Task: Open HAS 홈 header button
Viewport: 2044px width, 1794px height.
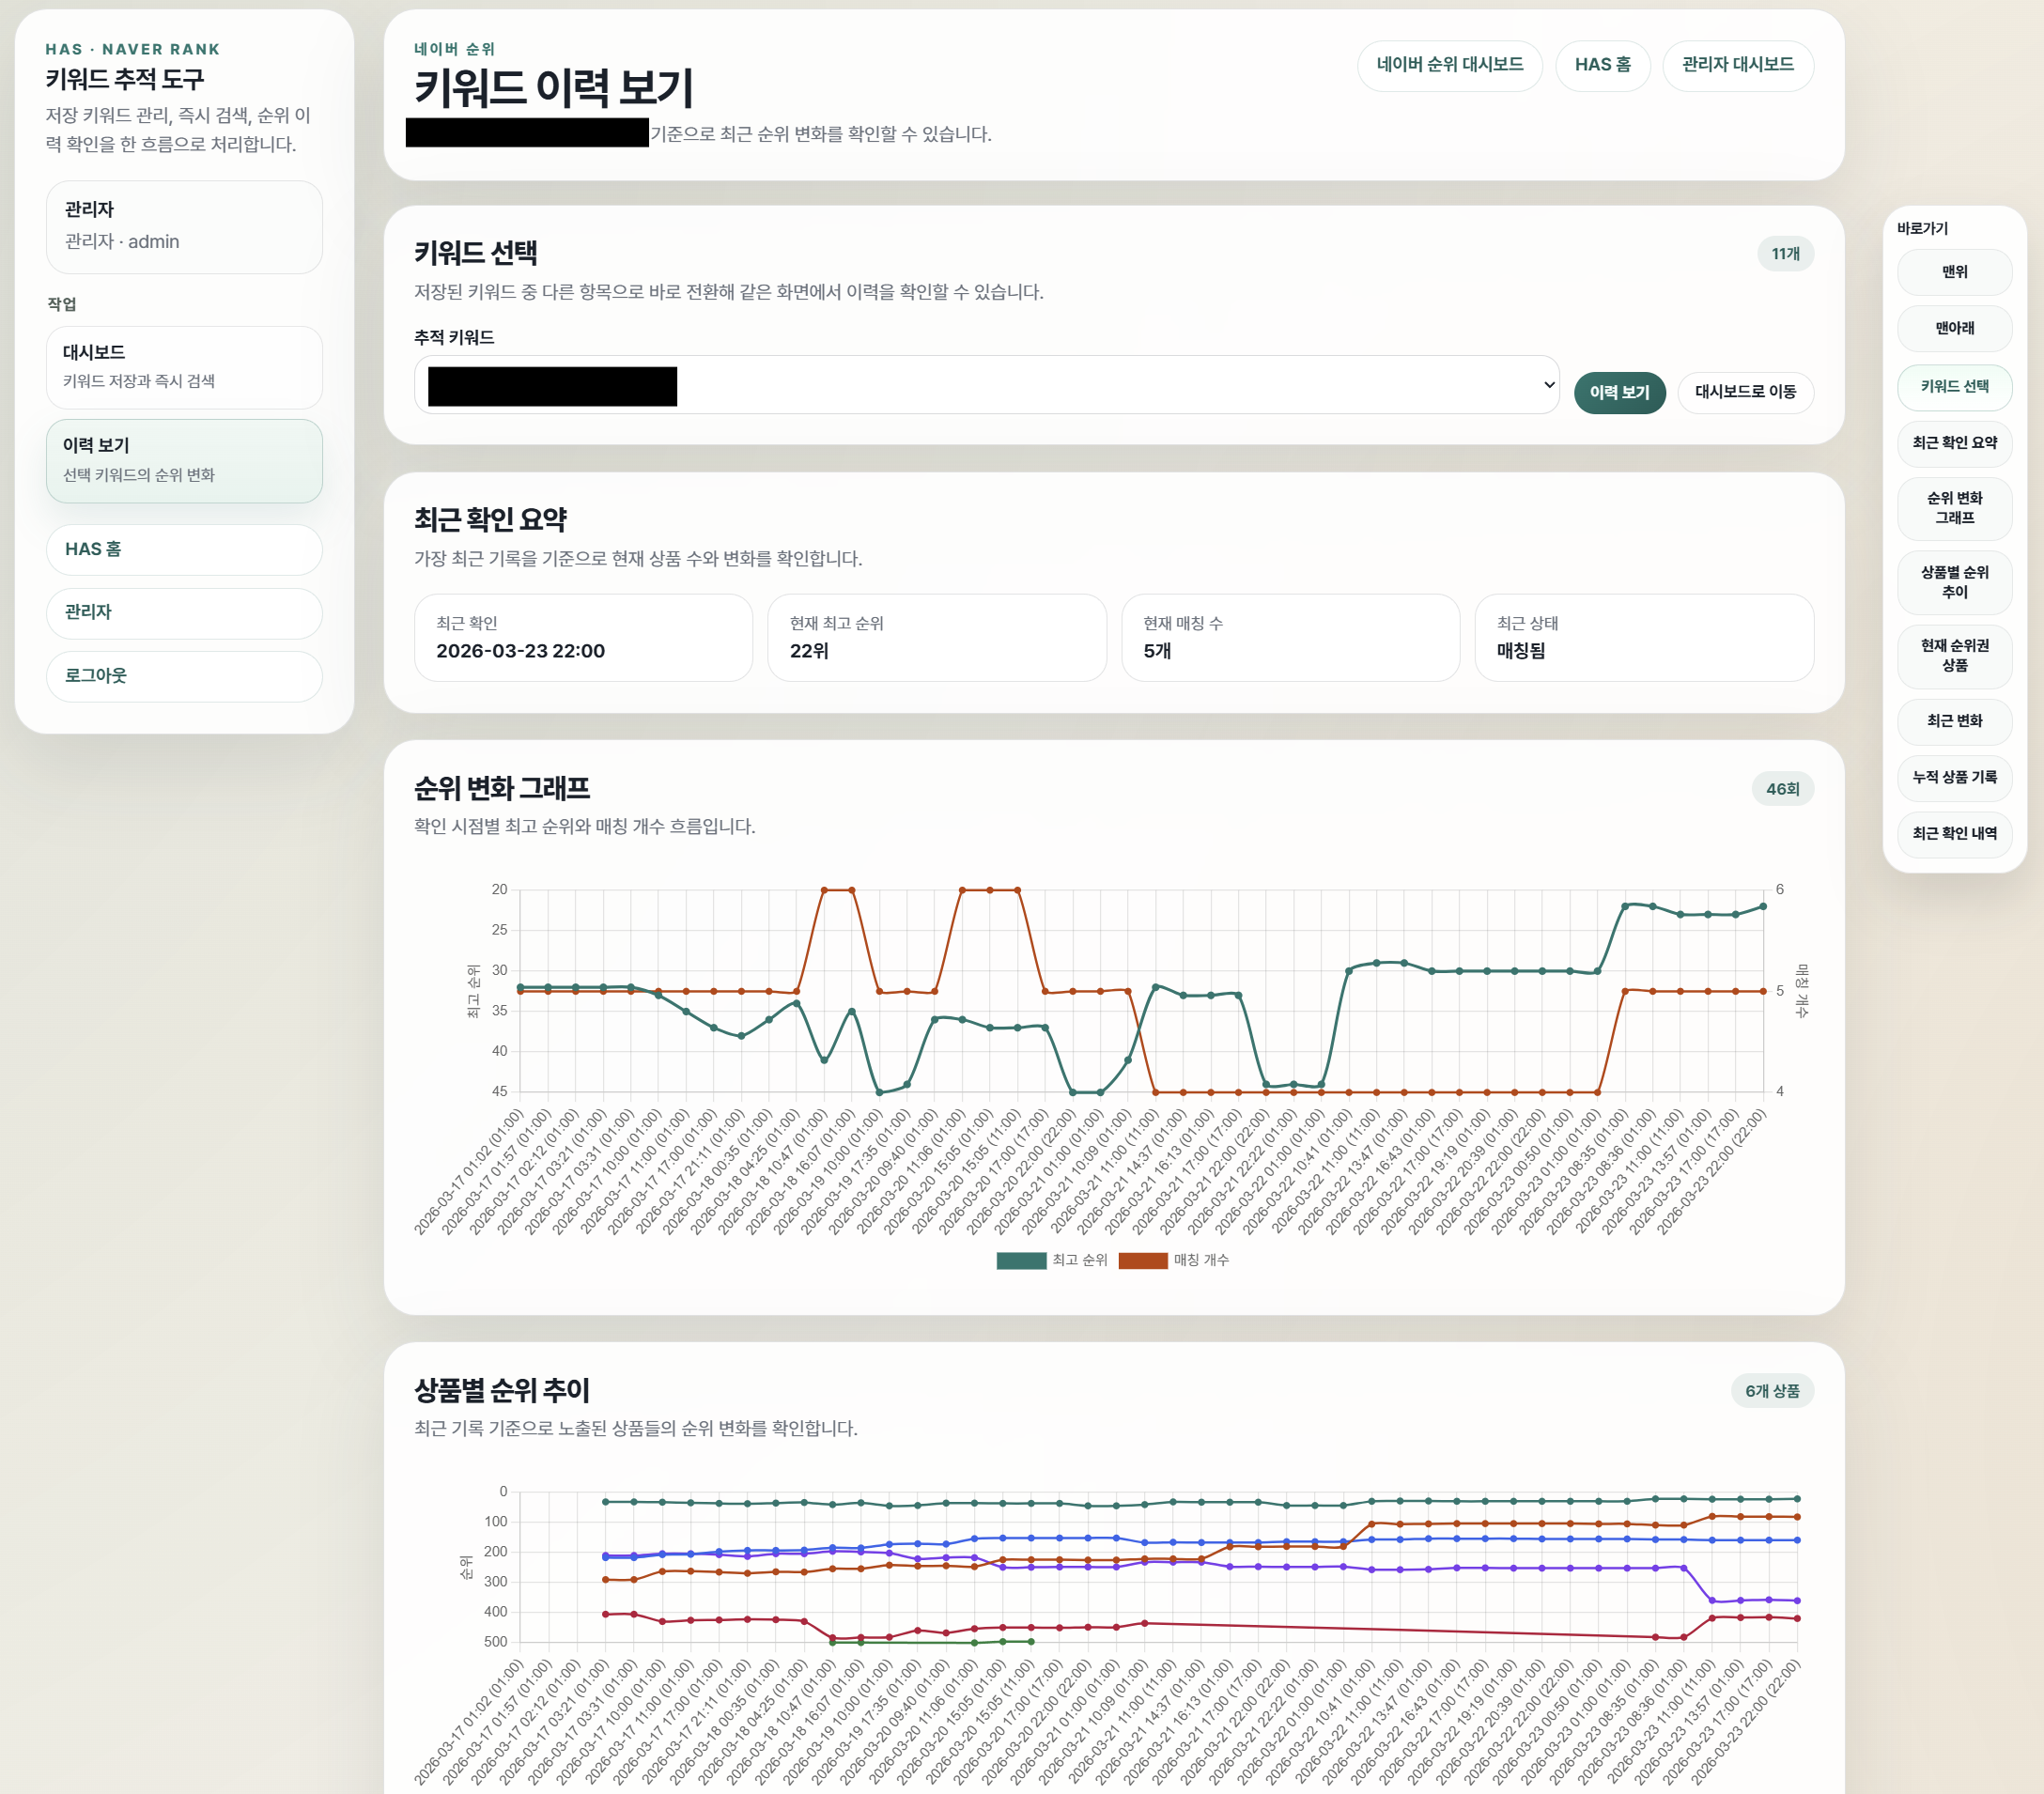Action: point(1602,65)
